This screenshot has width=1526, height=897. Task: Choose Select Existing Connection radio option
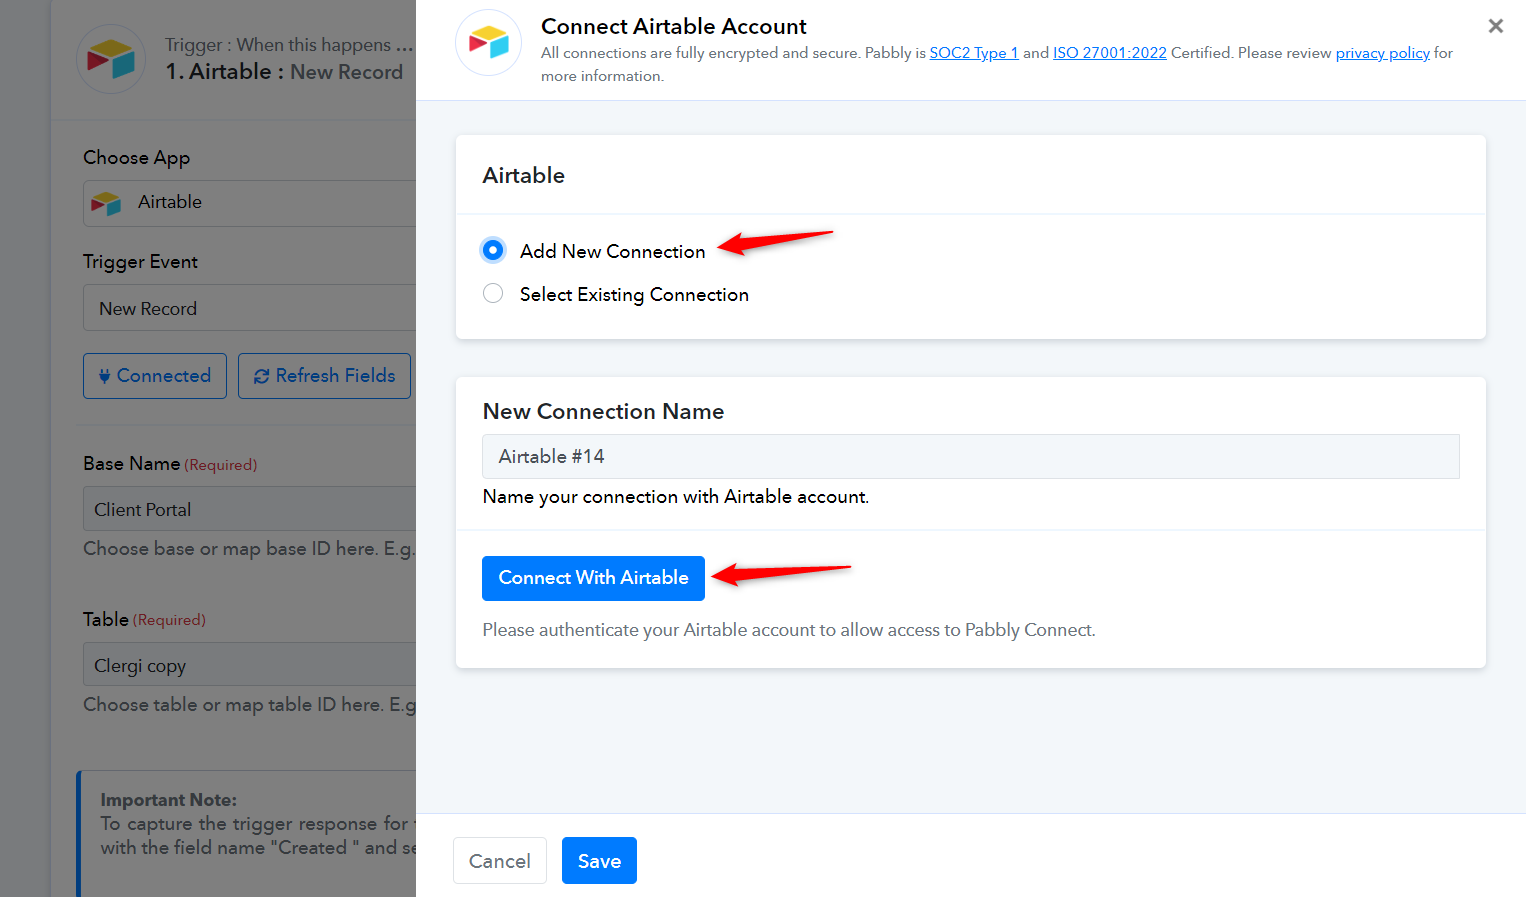493,293
